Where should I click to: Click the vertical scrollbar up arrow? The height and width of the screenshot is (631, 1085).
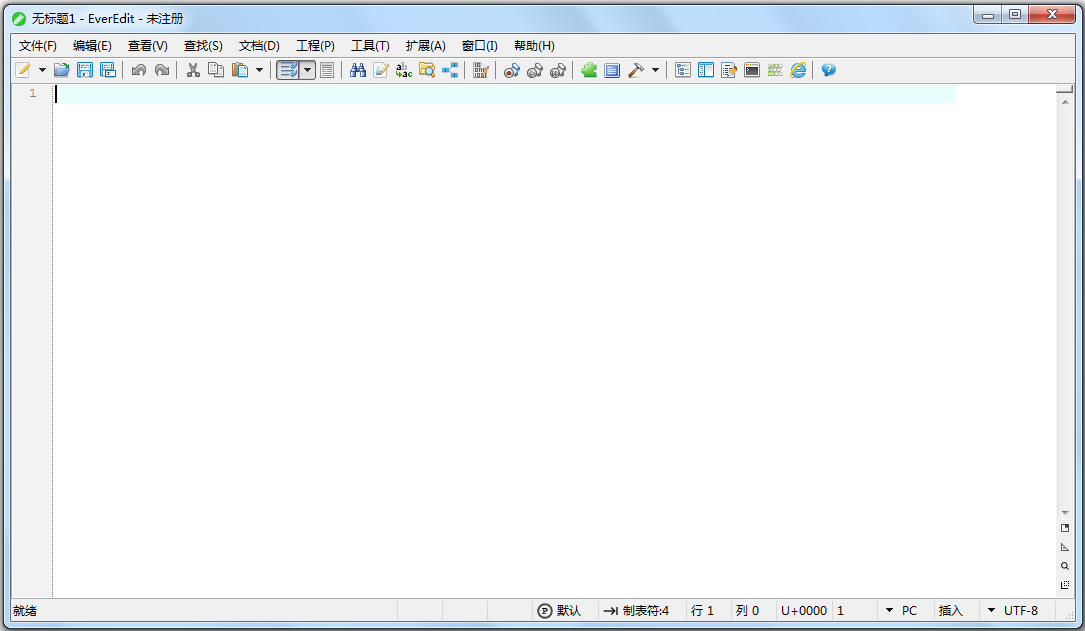(1065, 102)
